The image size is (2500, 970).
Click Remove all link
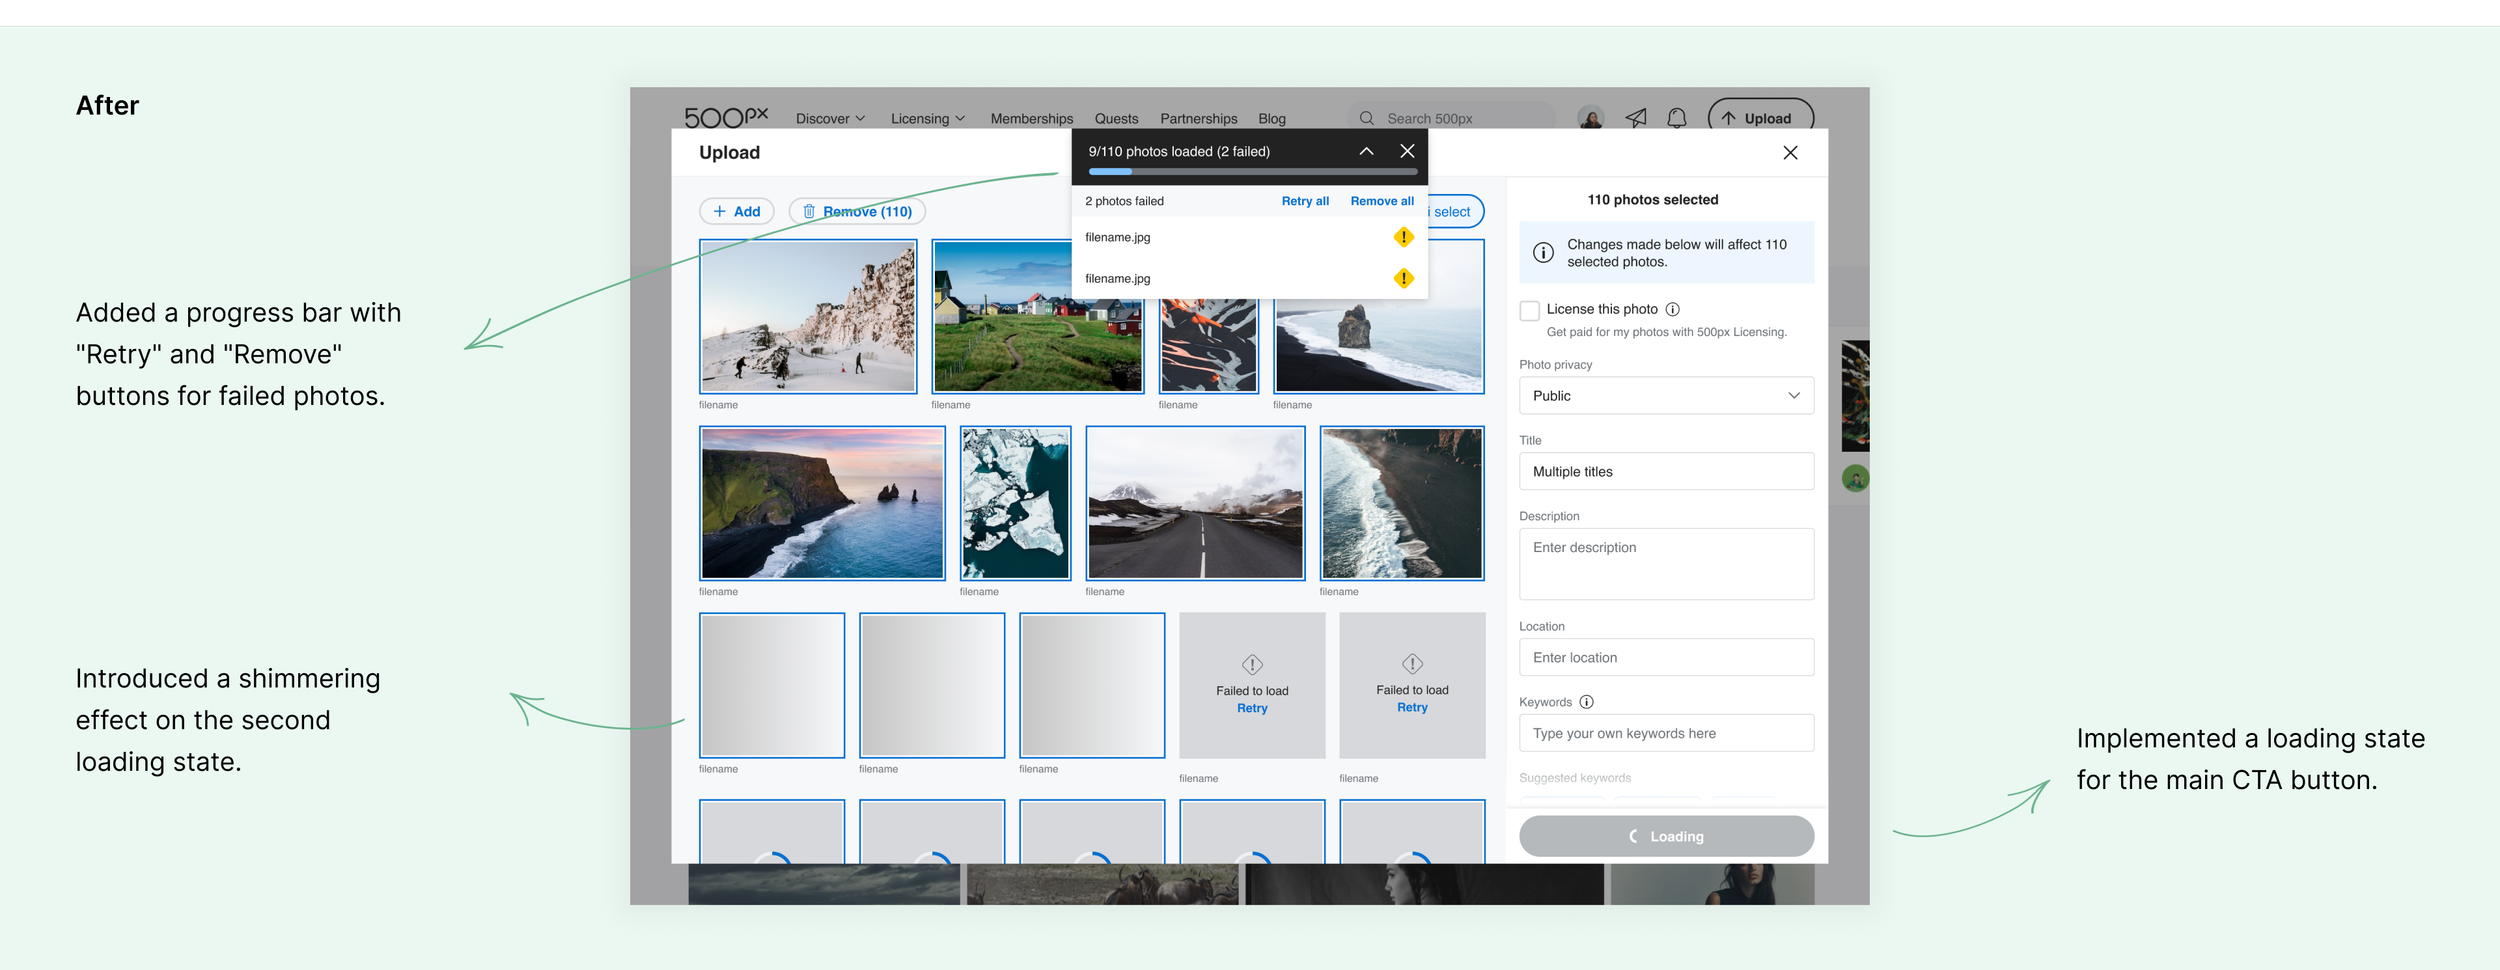[x=1382, y=201]
